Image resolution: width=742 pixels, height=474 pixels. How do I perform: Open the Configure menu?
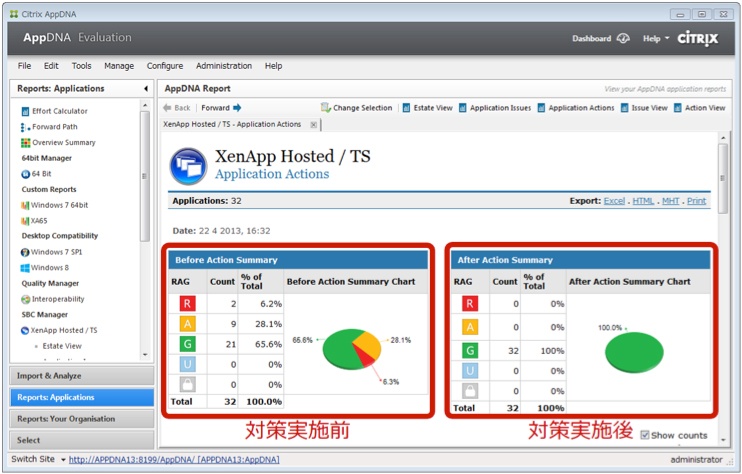(165, 66)
